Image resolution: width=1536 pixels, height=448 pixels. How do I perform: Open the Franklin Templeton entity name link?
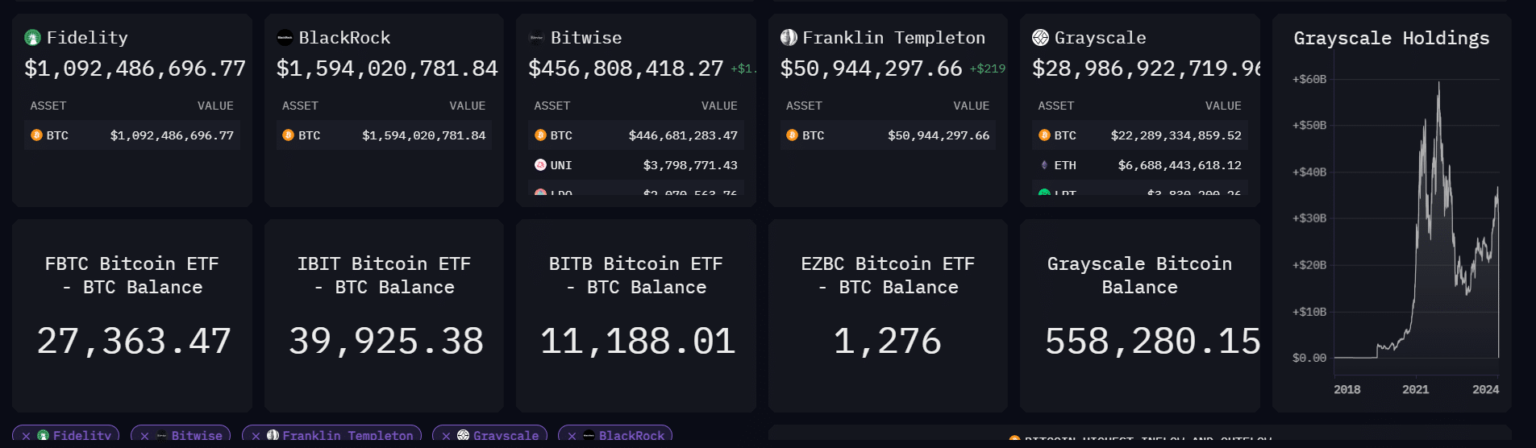tap(893, 38)
